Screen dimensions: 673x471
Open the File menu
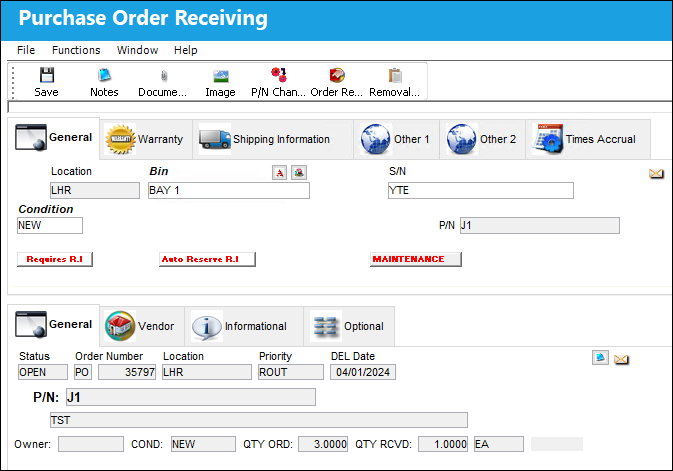click(x=26, y=50)
